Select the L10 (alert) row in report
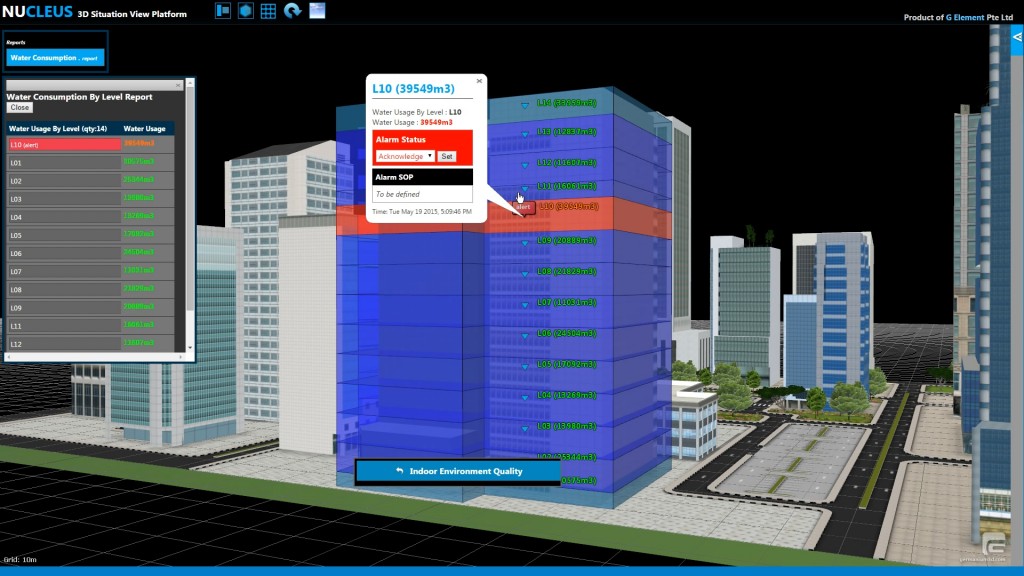This screenshot has width=1024, height=576. point(90,144)
